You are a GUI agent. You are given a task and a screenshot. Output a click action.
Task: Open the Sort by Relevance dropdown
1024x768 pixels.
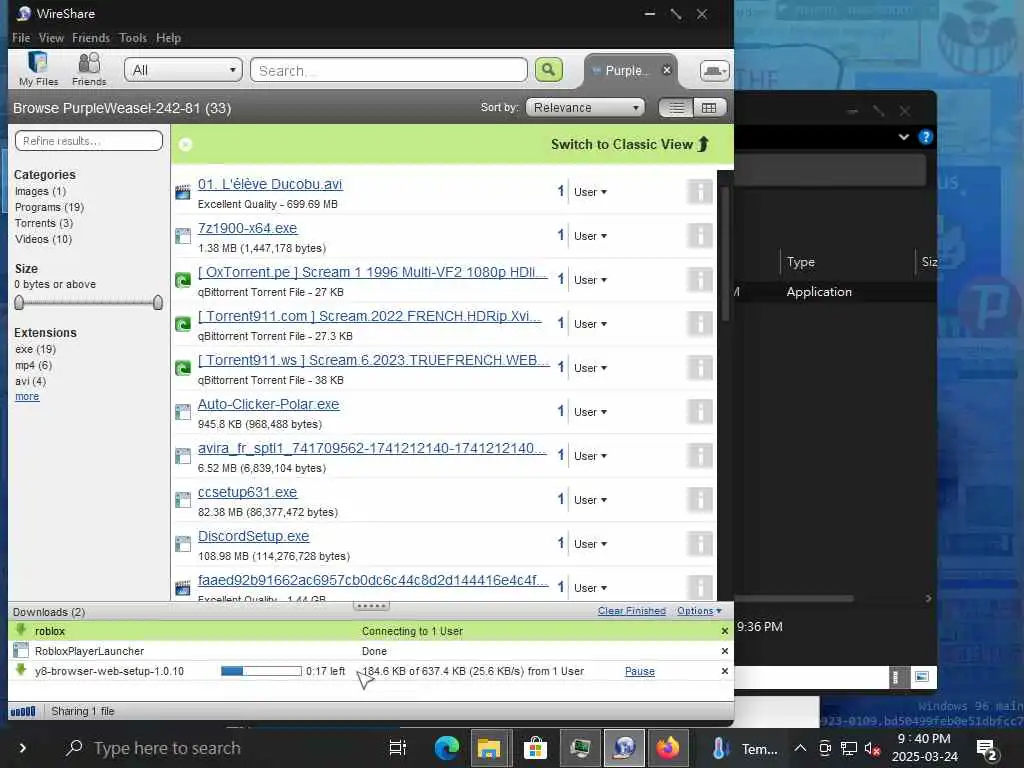coord(585,108)
